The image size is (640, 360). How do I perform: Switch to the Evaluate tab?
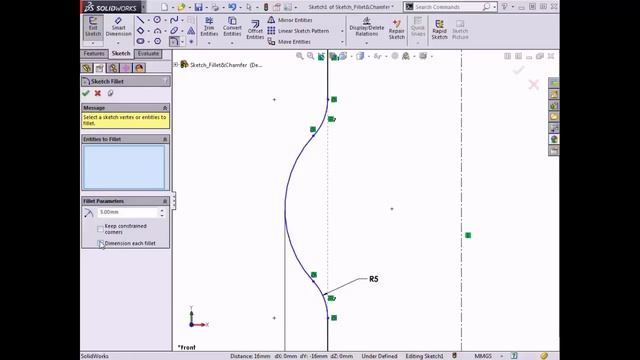click(x=148, y=53)
